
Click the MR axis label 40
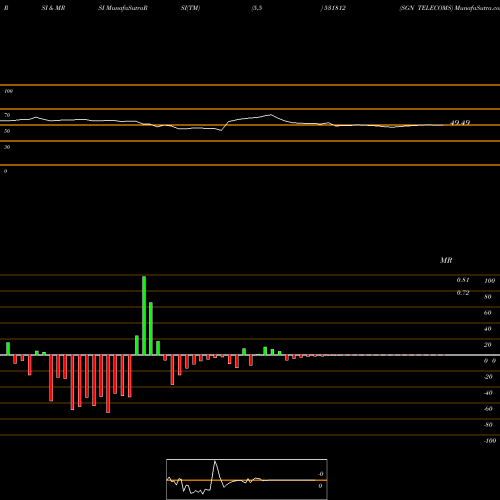point(488,329)
